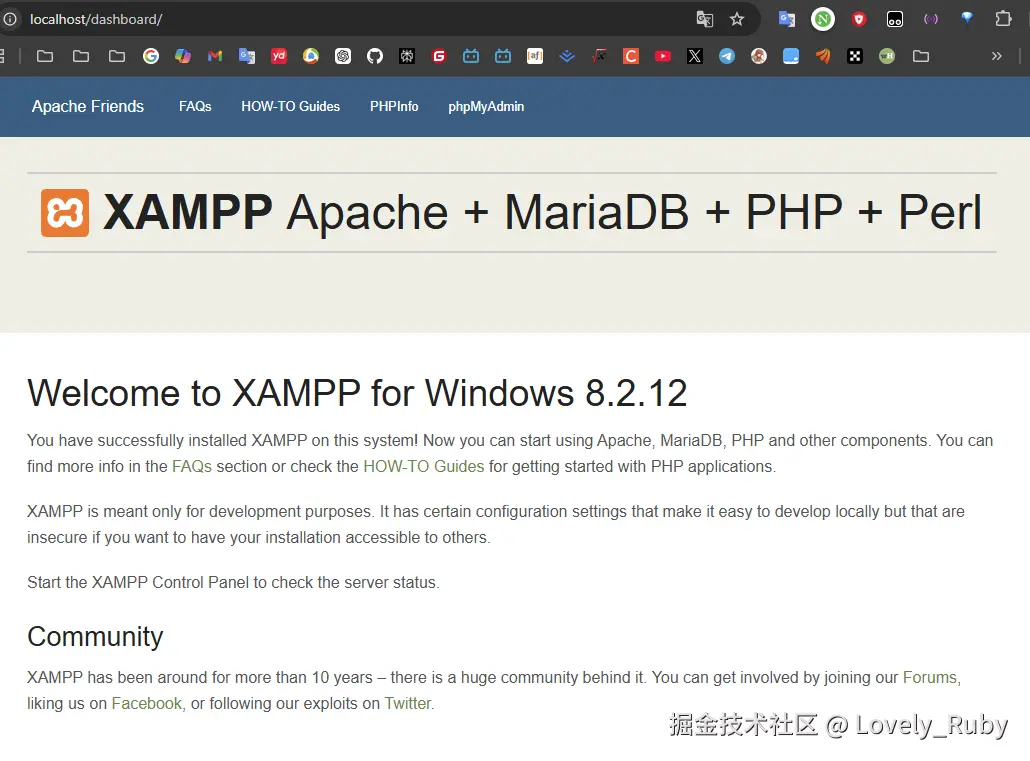The width and height of the screenshot is (1030, 761).
Task: Click the translate icon inside the address bar
Action: click(704, 19)
